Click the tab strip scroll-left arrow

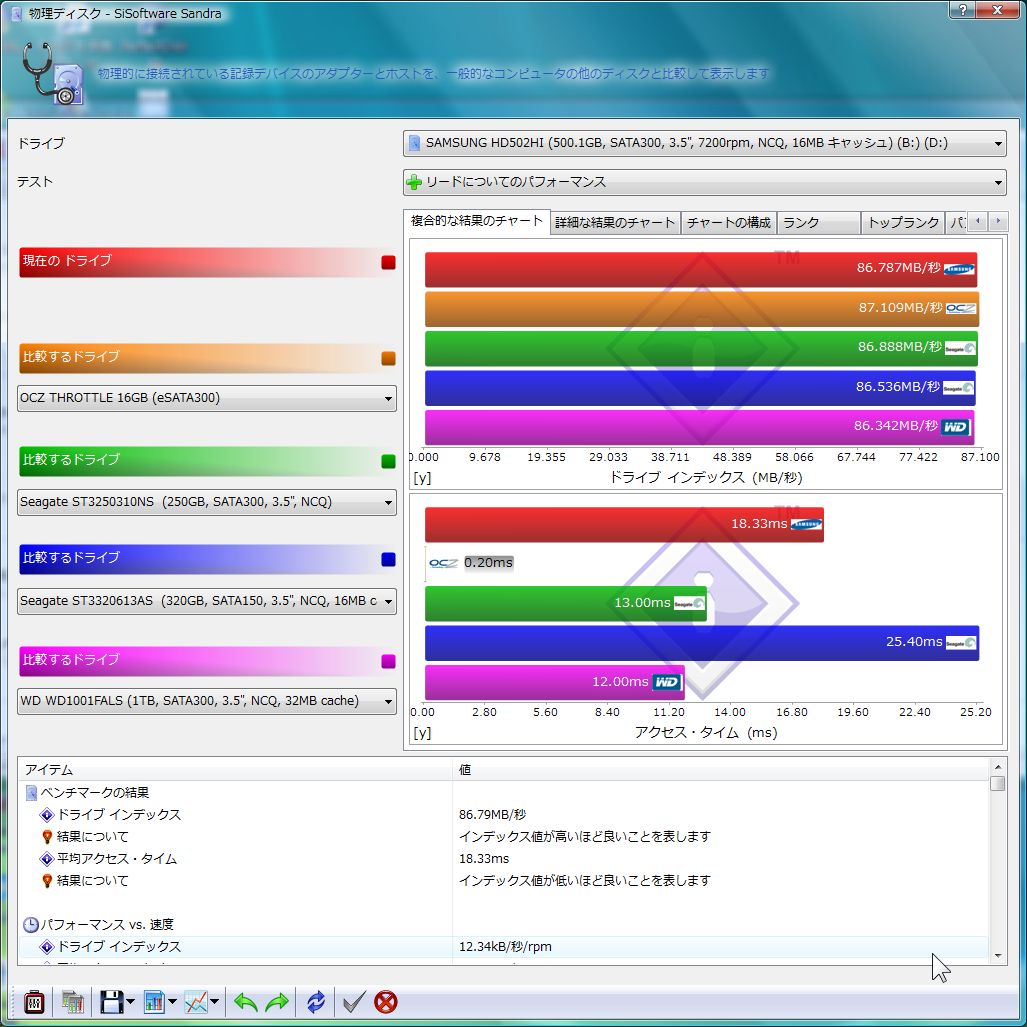coord(977,221)
